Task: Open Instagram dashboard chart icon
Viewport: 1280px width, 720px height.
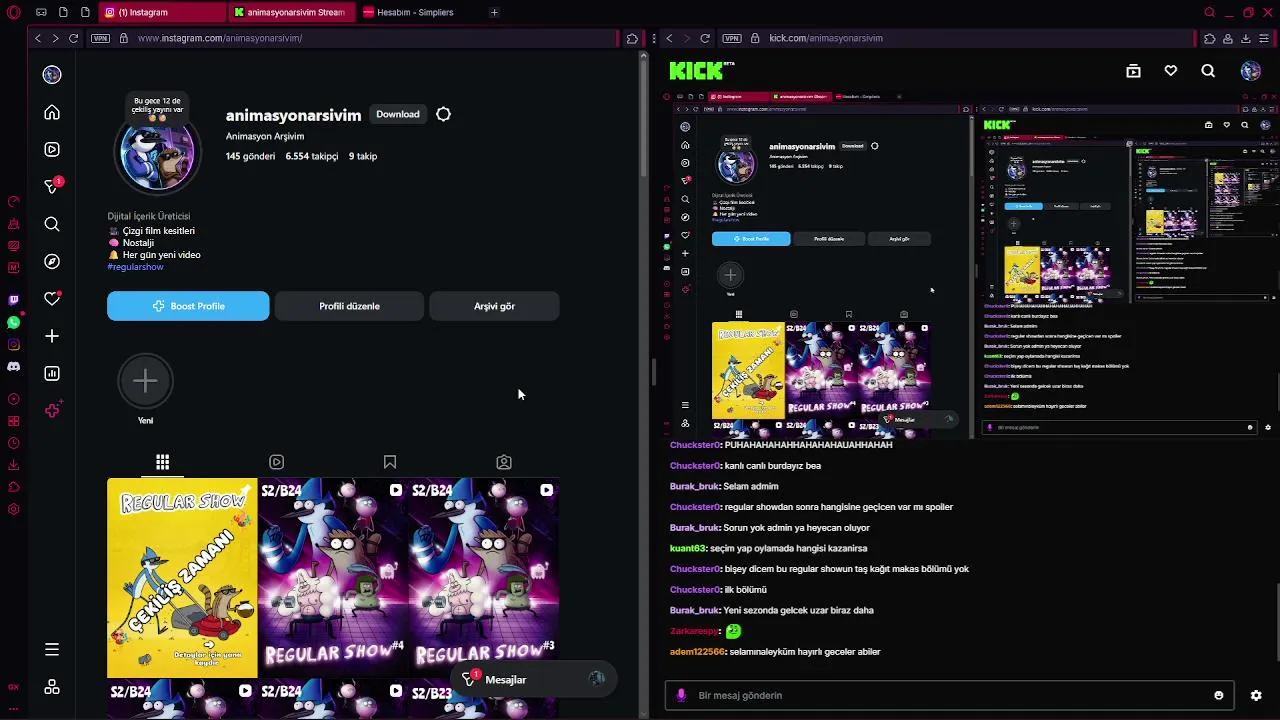Action: point(52,373)
